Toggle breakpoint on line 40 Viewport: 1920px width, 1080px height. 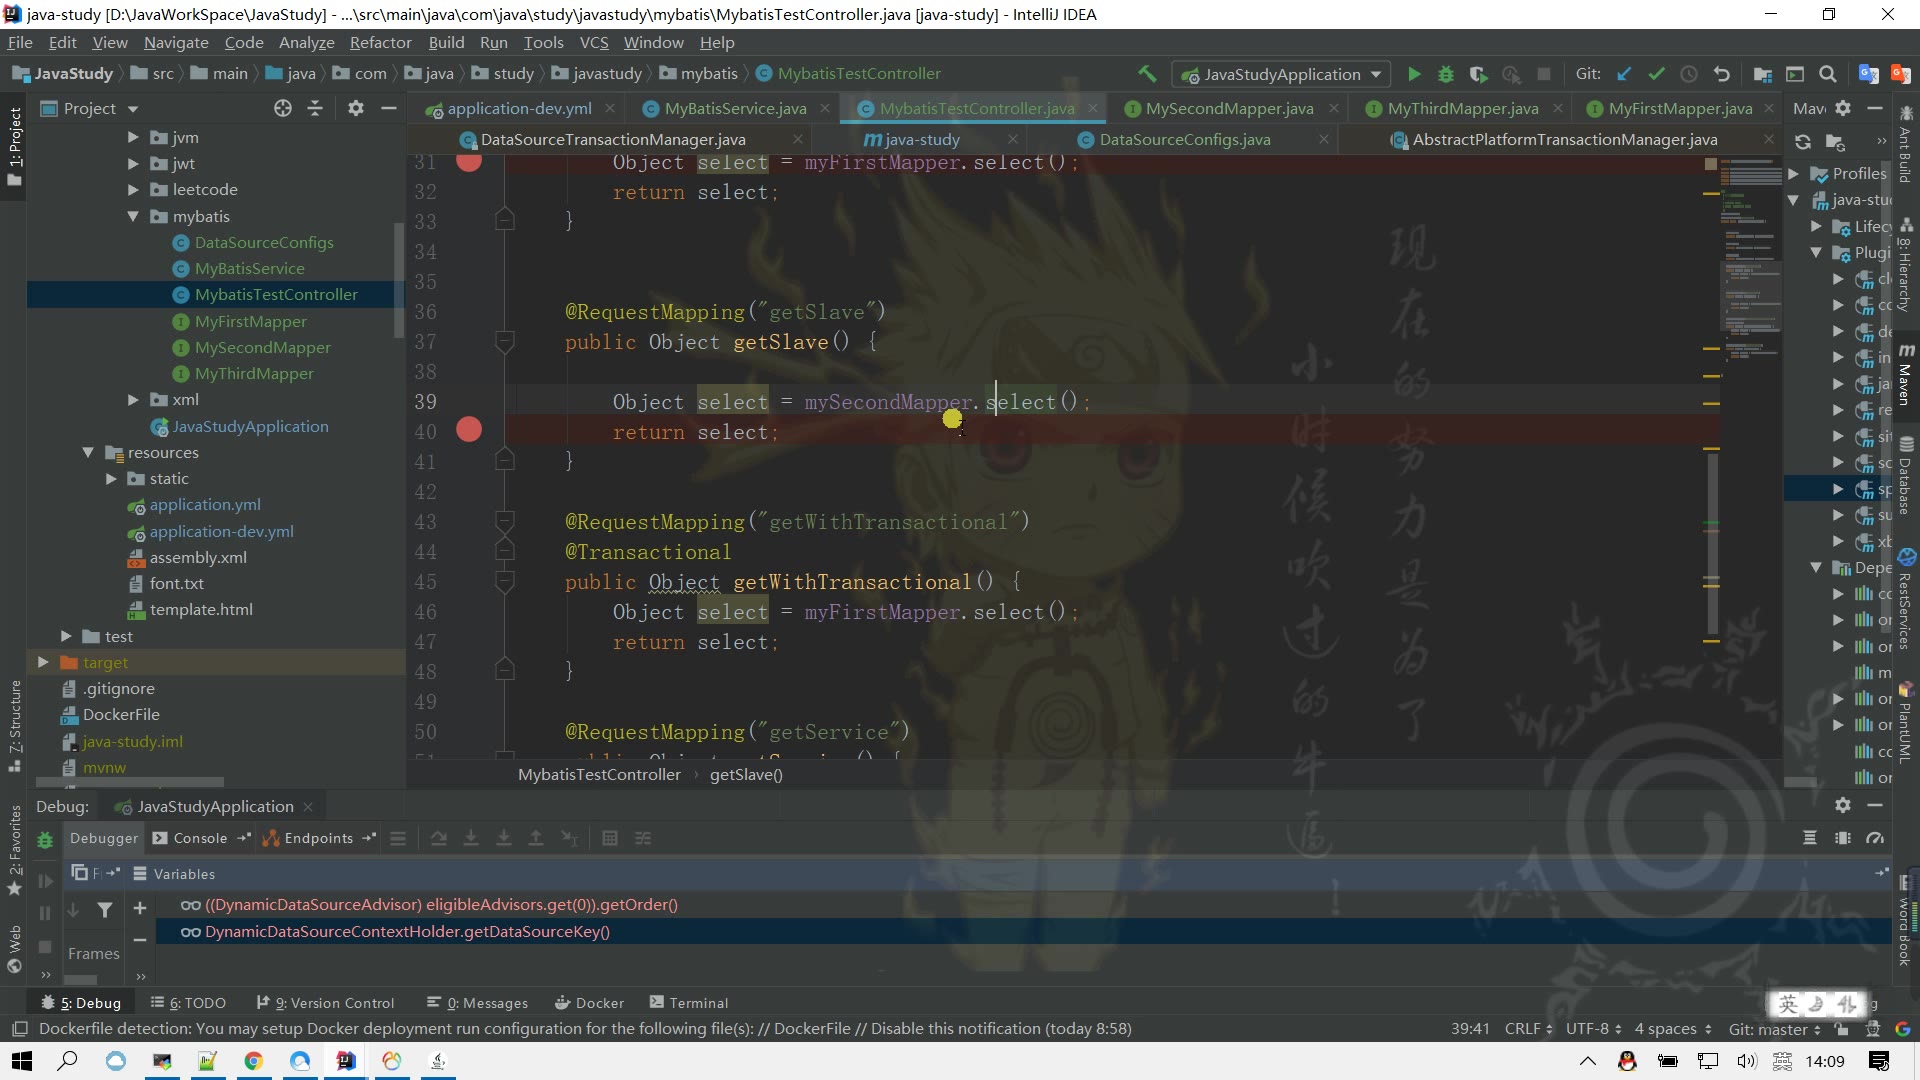pos(471,431)
